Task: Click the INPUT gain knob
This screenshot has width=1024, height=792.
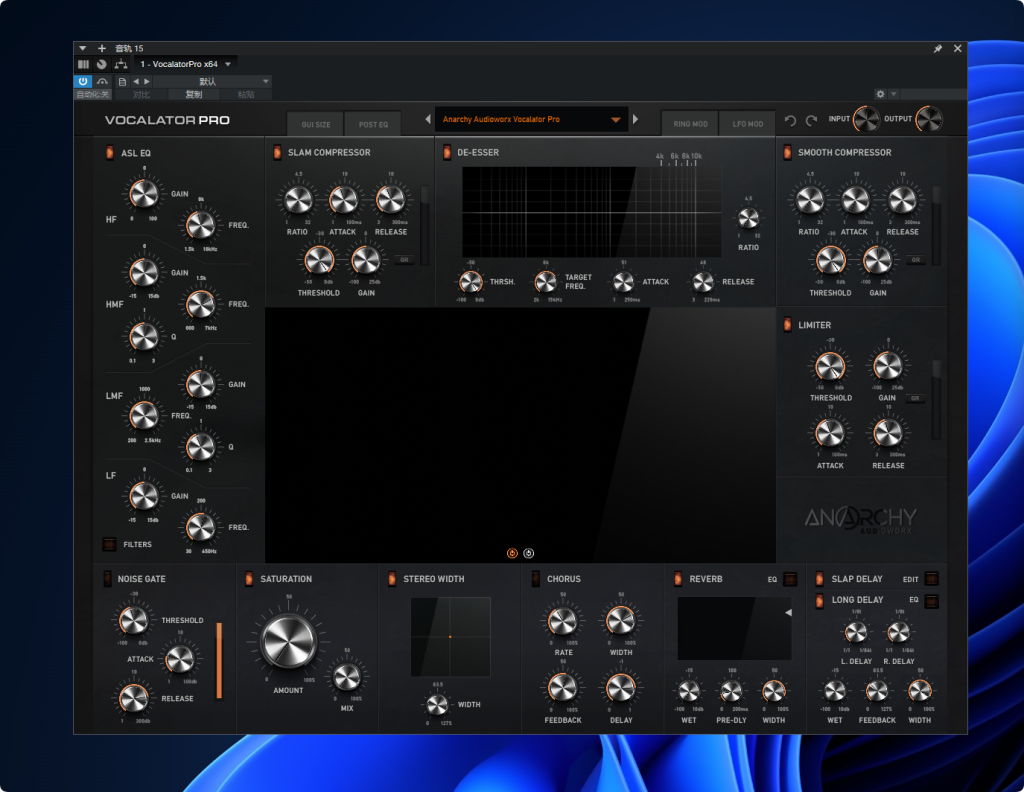Action: tap(867, 119)
